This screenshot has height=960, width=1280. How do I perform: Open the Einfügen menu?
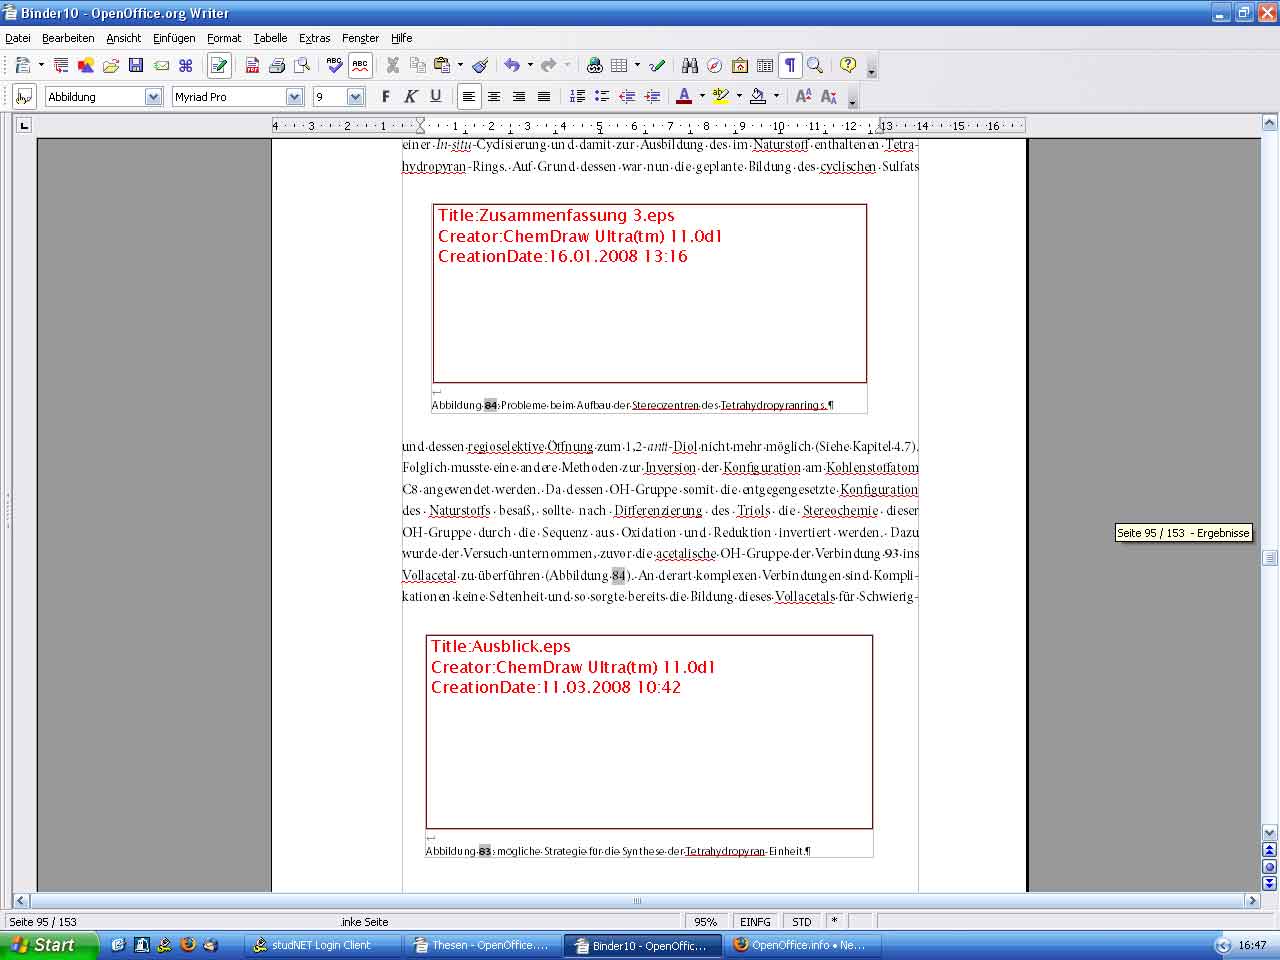[x=174, y=38]
